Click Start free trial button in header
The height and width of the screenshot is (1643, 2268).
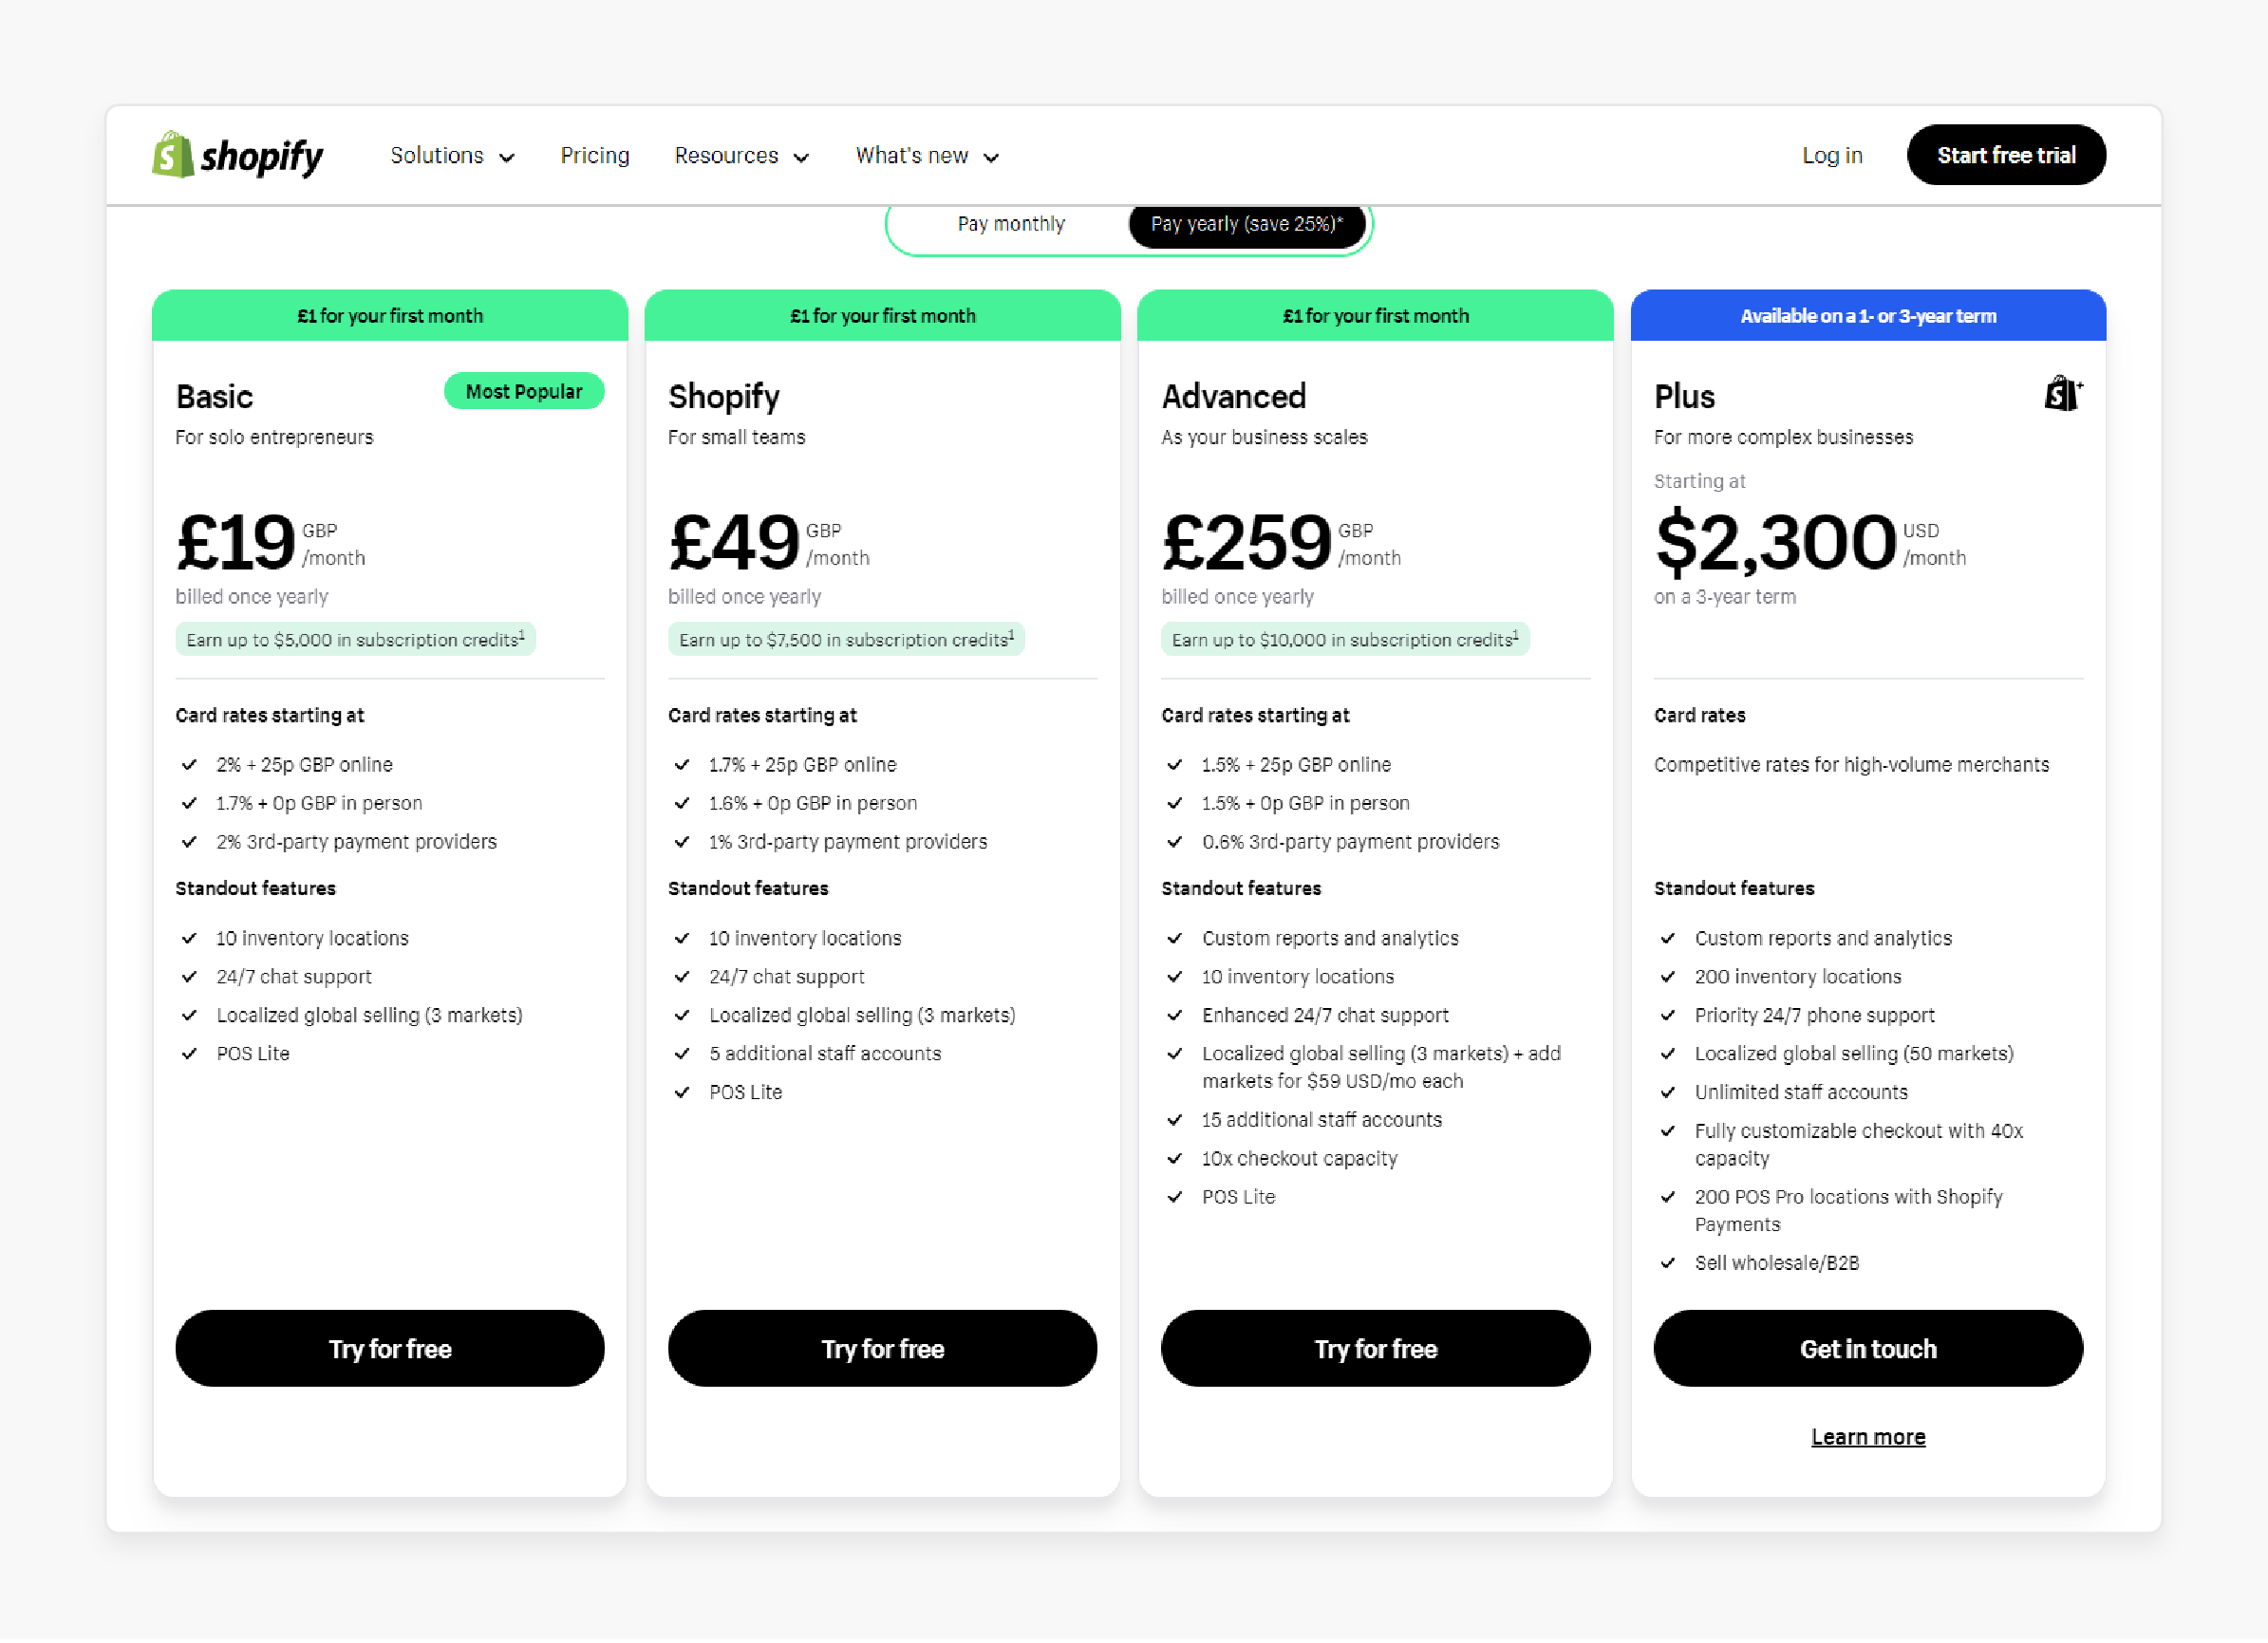(x=2006, y=155)
